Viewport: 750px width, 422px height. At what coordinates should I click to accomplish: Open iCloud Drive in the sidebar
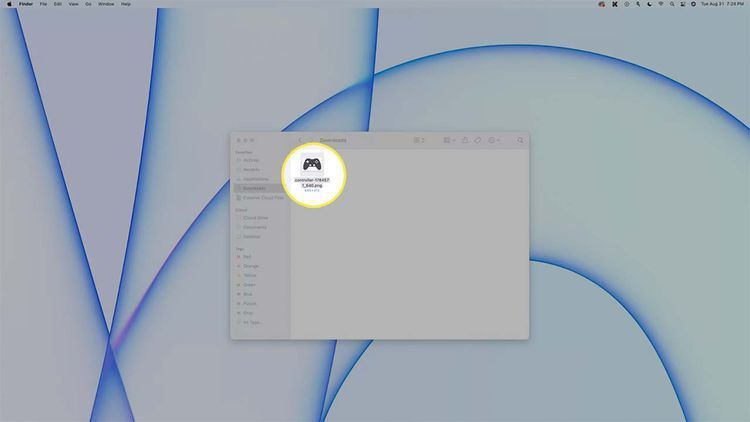coord(255,217)
